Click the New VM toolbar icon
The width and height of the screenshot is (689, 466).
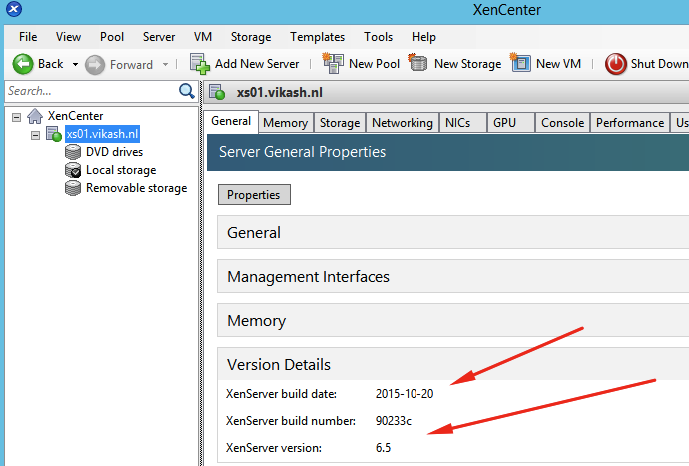(x=521, y=64)
